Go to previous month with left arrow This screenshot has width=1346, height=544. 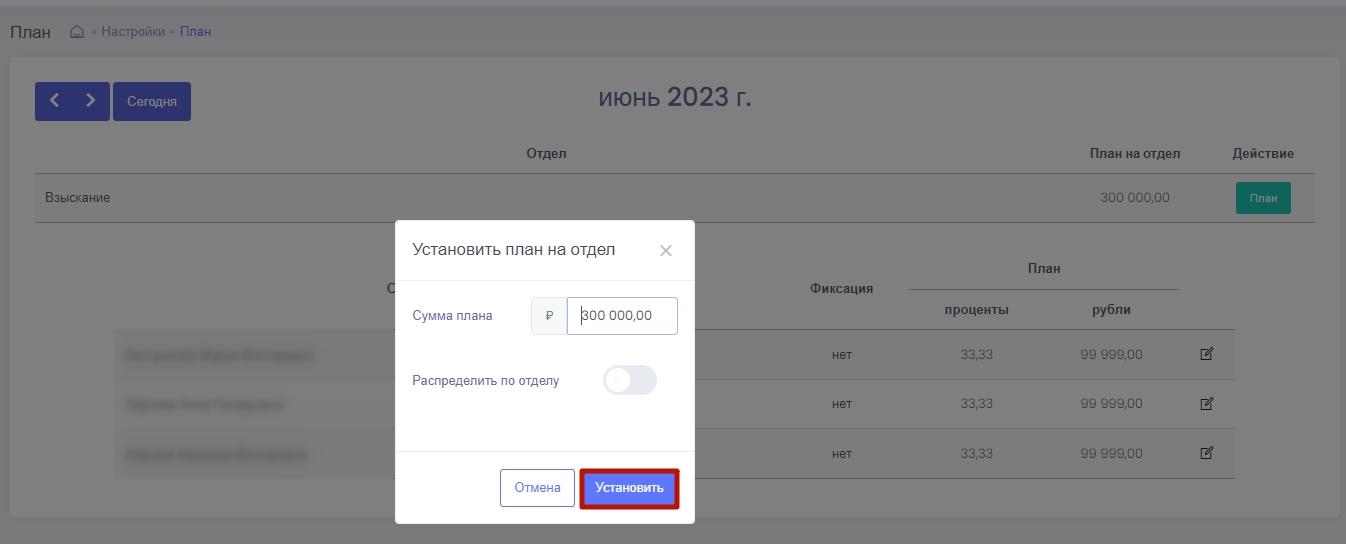(x=54, y=101)
